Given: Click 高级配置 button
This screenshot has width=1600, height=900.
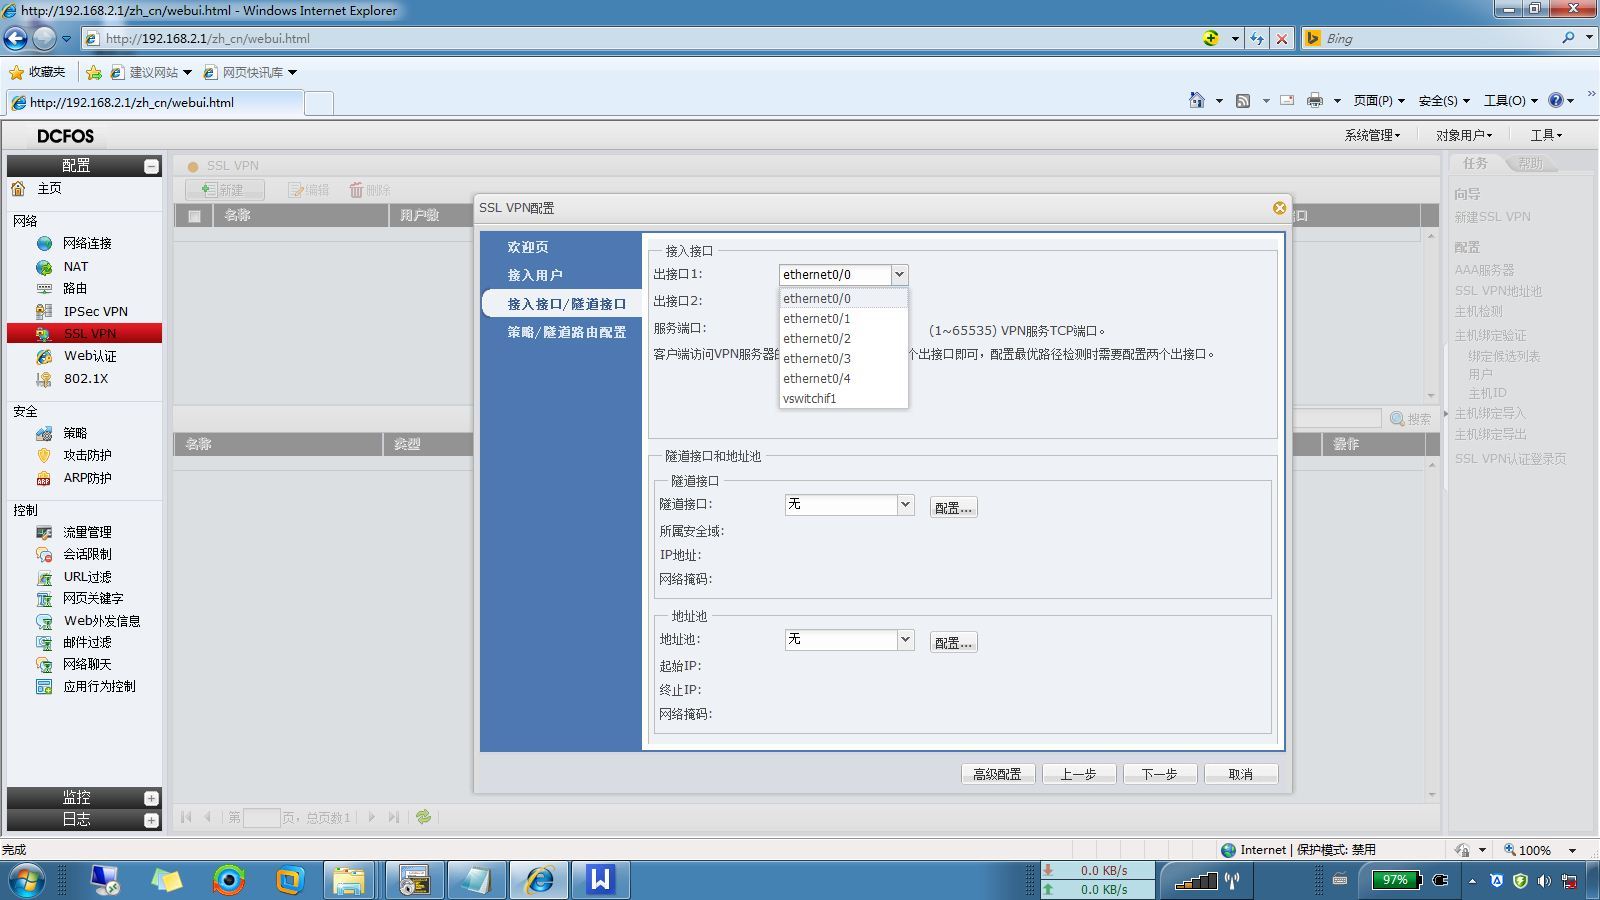Looking at the screenshot, I should point(997,774).
